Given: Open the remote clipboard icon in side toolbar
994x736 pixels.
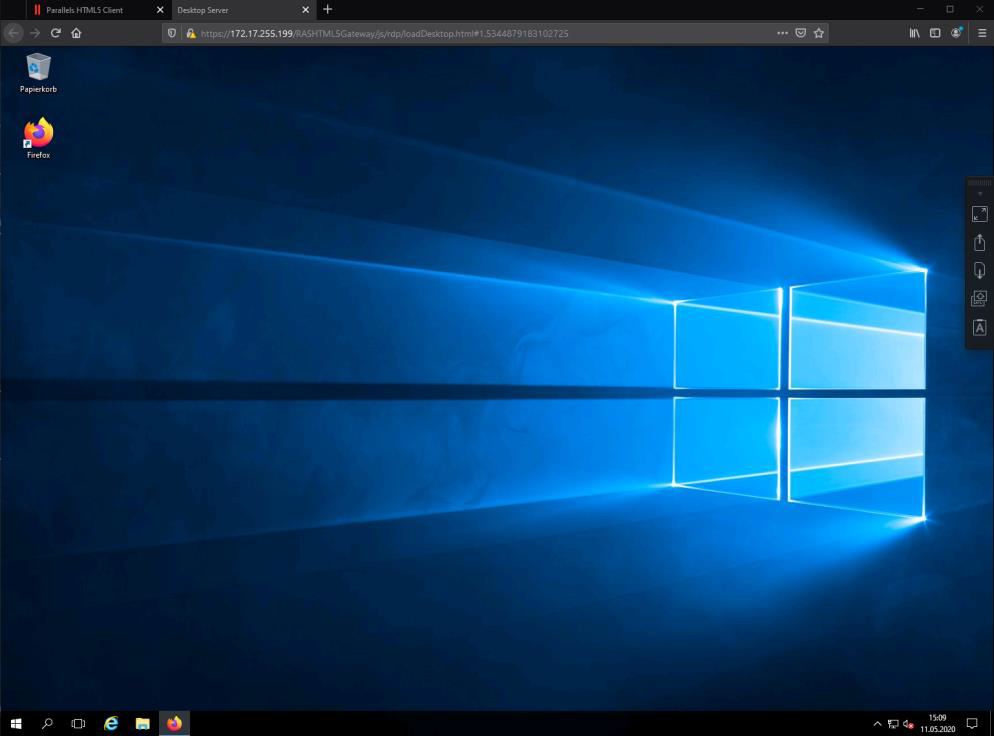Looking at the screenshot, I should [x=979, y=299].
